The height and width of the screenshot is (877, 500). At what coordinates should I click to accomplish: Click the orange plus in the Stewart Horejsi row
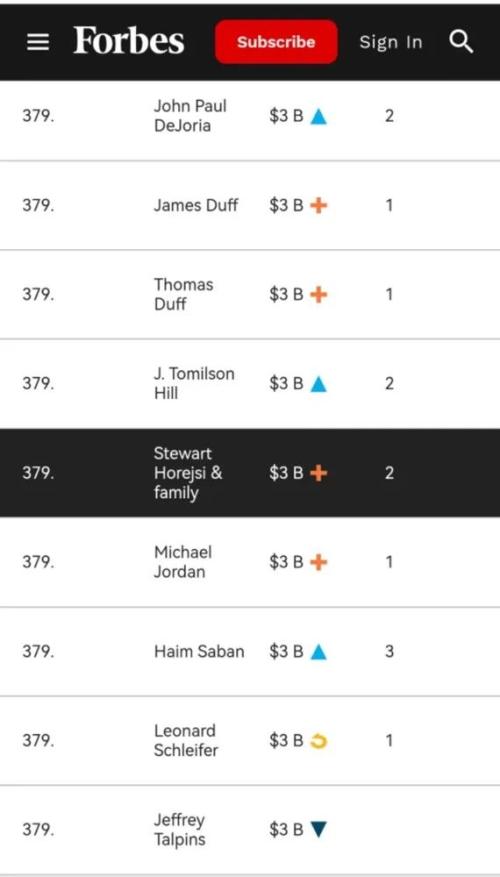[318, 473]
